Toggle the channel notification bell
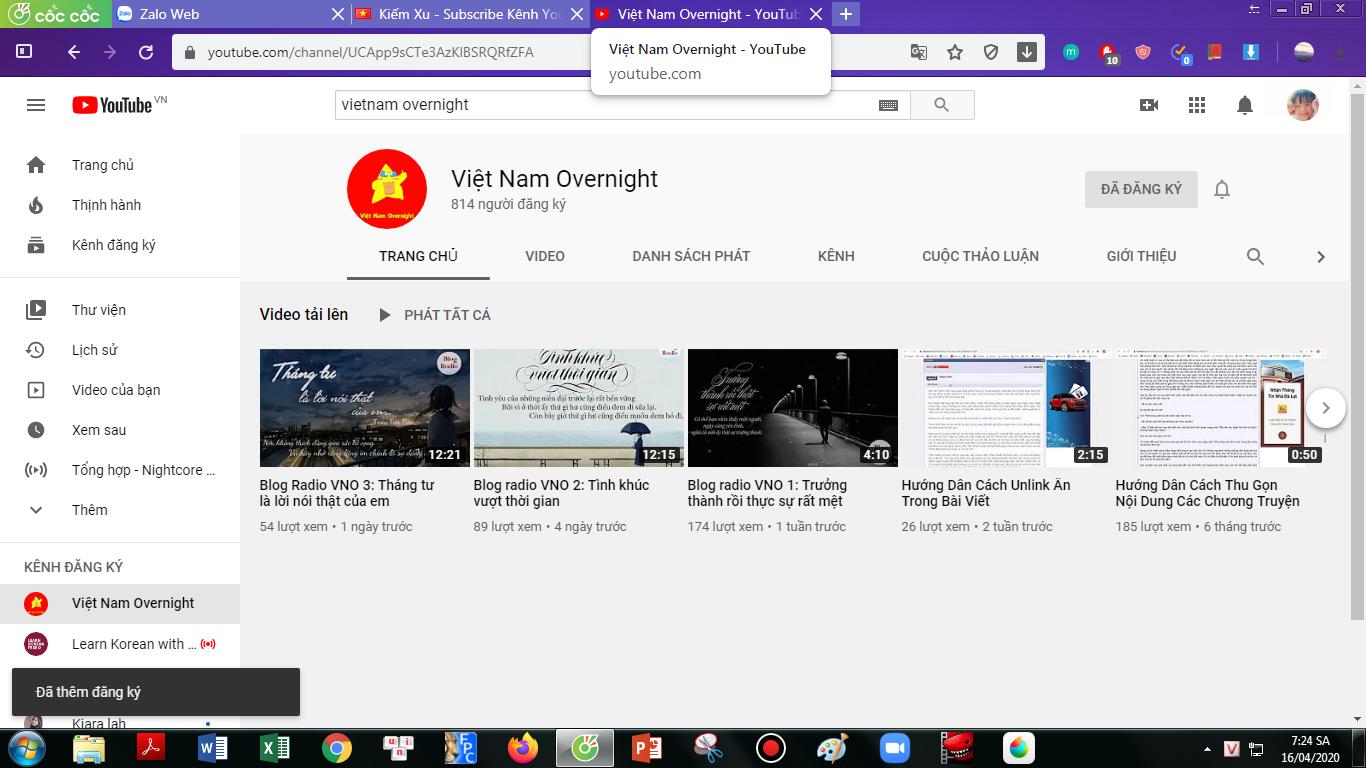The width and height of the screenshot is (1366, 768). coord(1222,189)
